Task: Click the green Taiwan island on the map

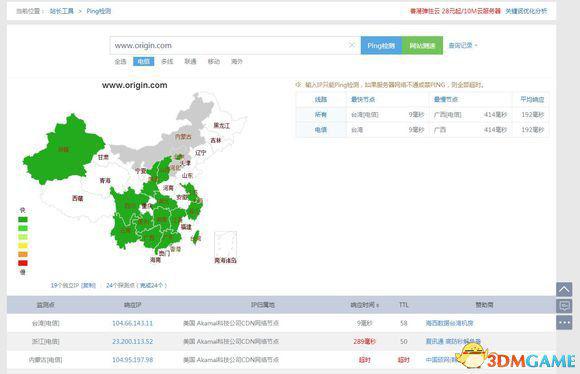Action: click(195, 237)
